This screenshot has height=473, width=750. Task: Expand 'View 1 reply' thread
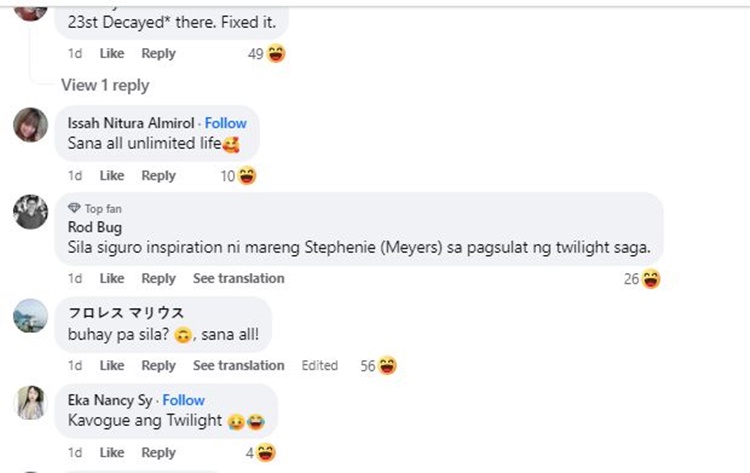click(105, 85)
